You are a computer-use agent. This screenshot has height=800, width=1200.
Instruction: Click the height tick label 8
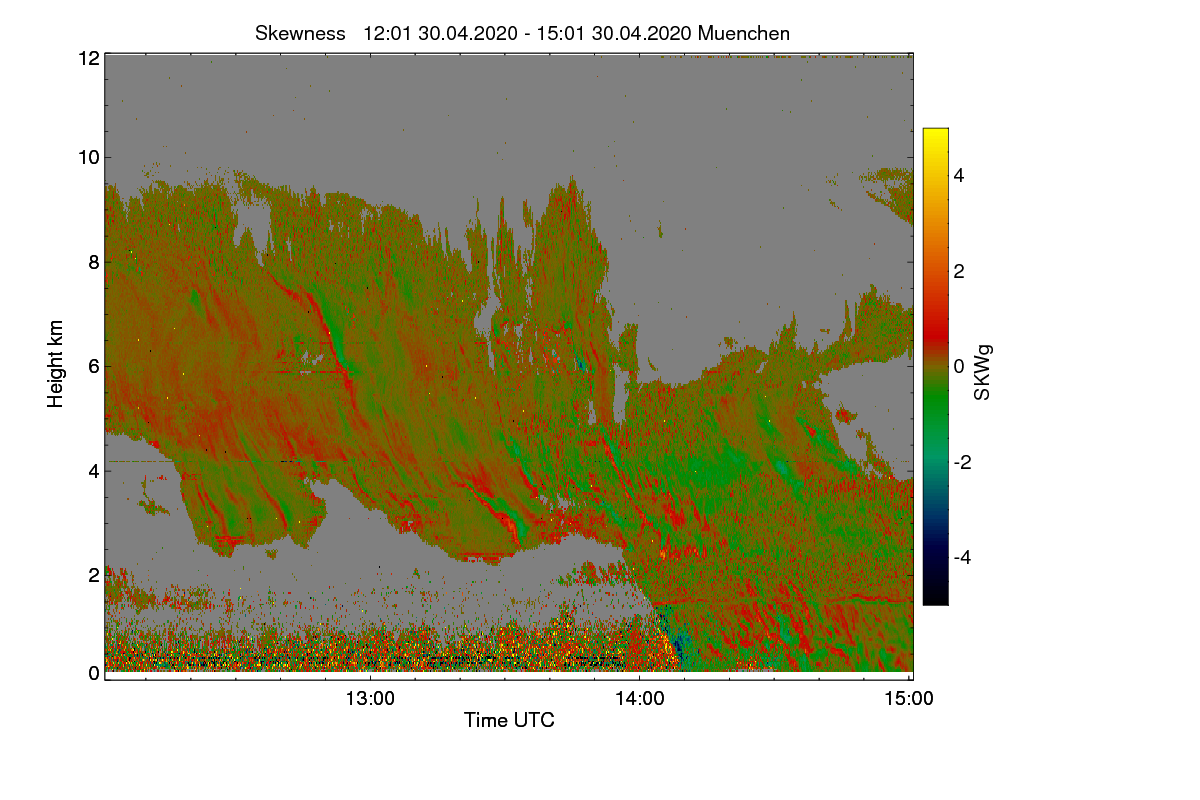coord(93,262)
